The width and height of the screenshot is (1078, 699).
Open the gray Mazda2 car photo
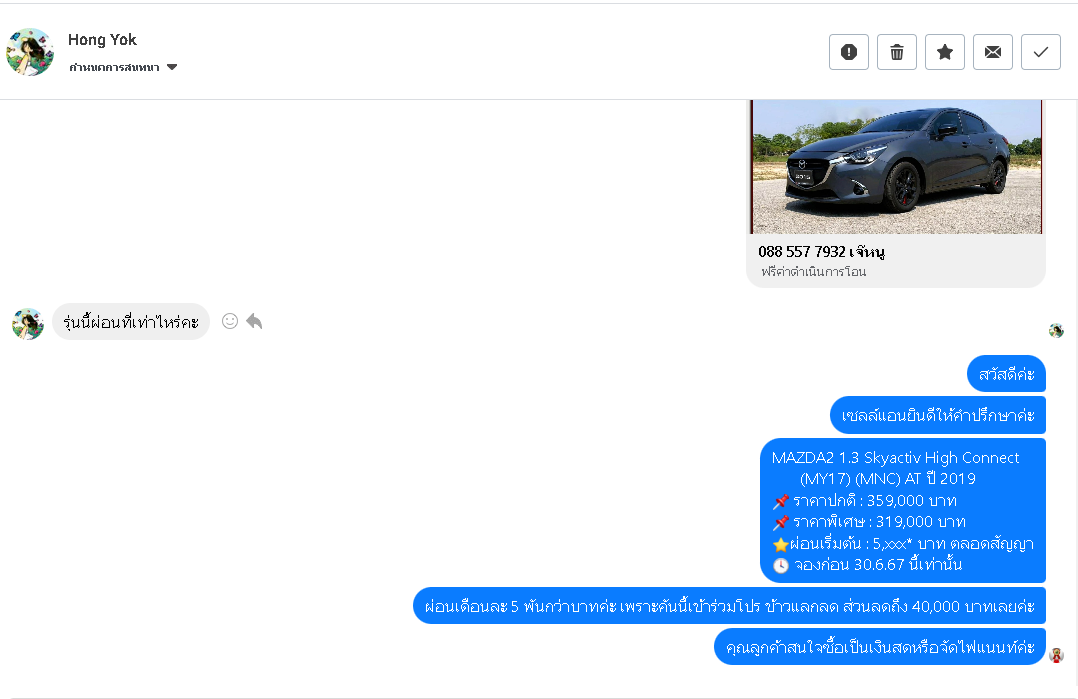point(896,167)
